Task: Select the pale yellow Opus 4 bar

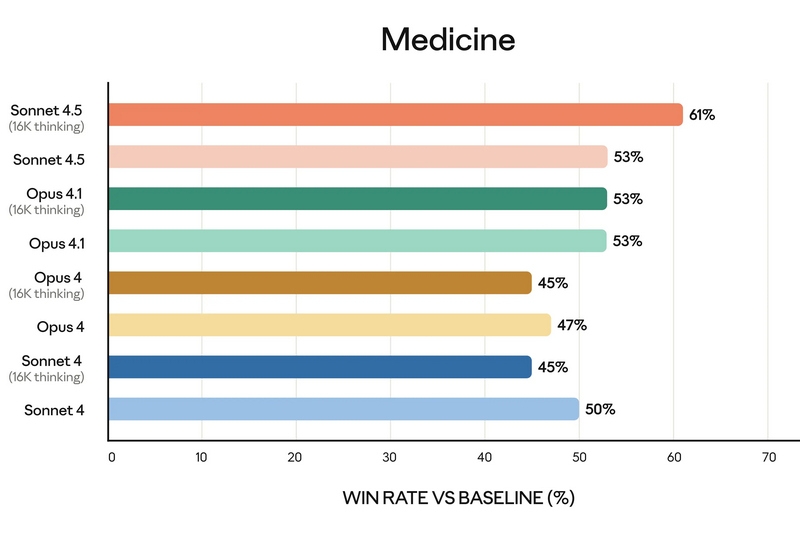Action: 329,325
